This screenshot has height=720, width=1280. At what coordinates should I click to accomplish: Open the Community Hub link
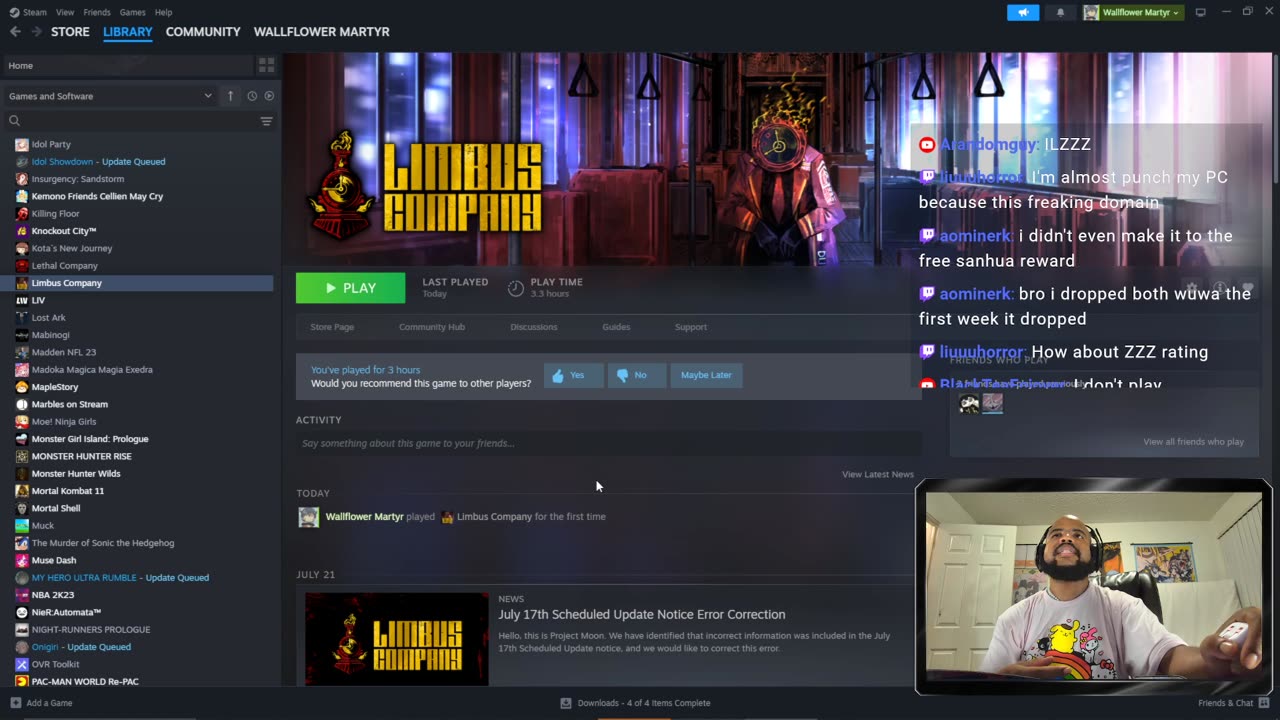point(432,327)
